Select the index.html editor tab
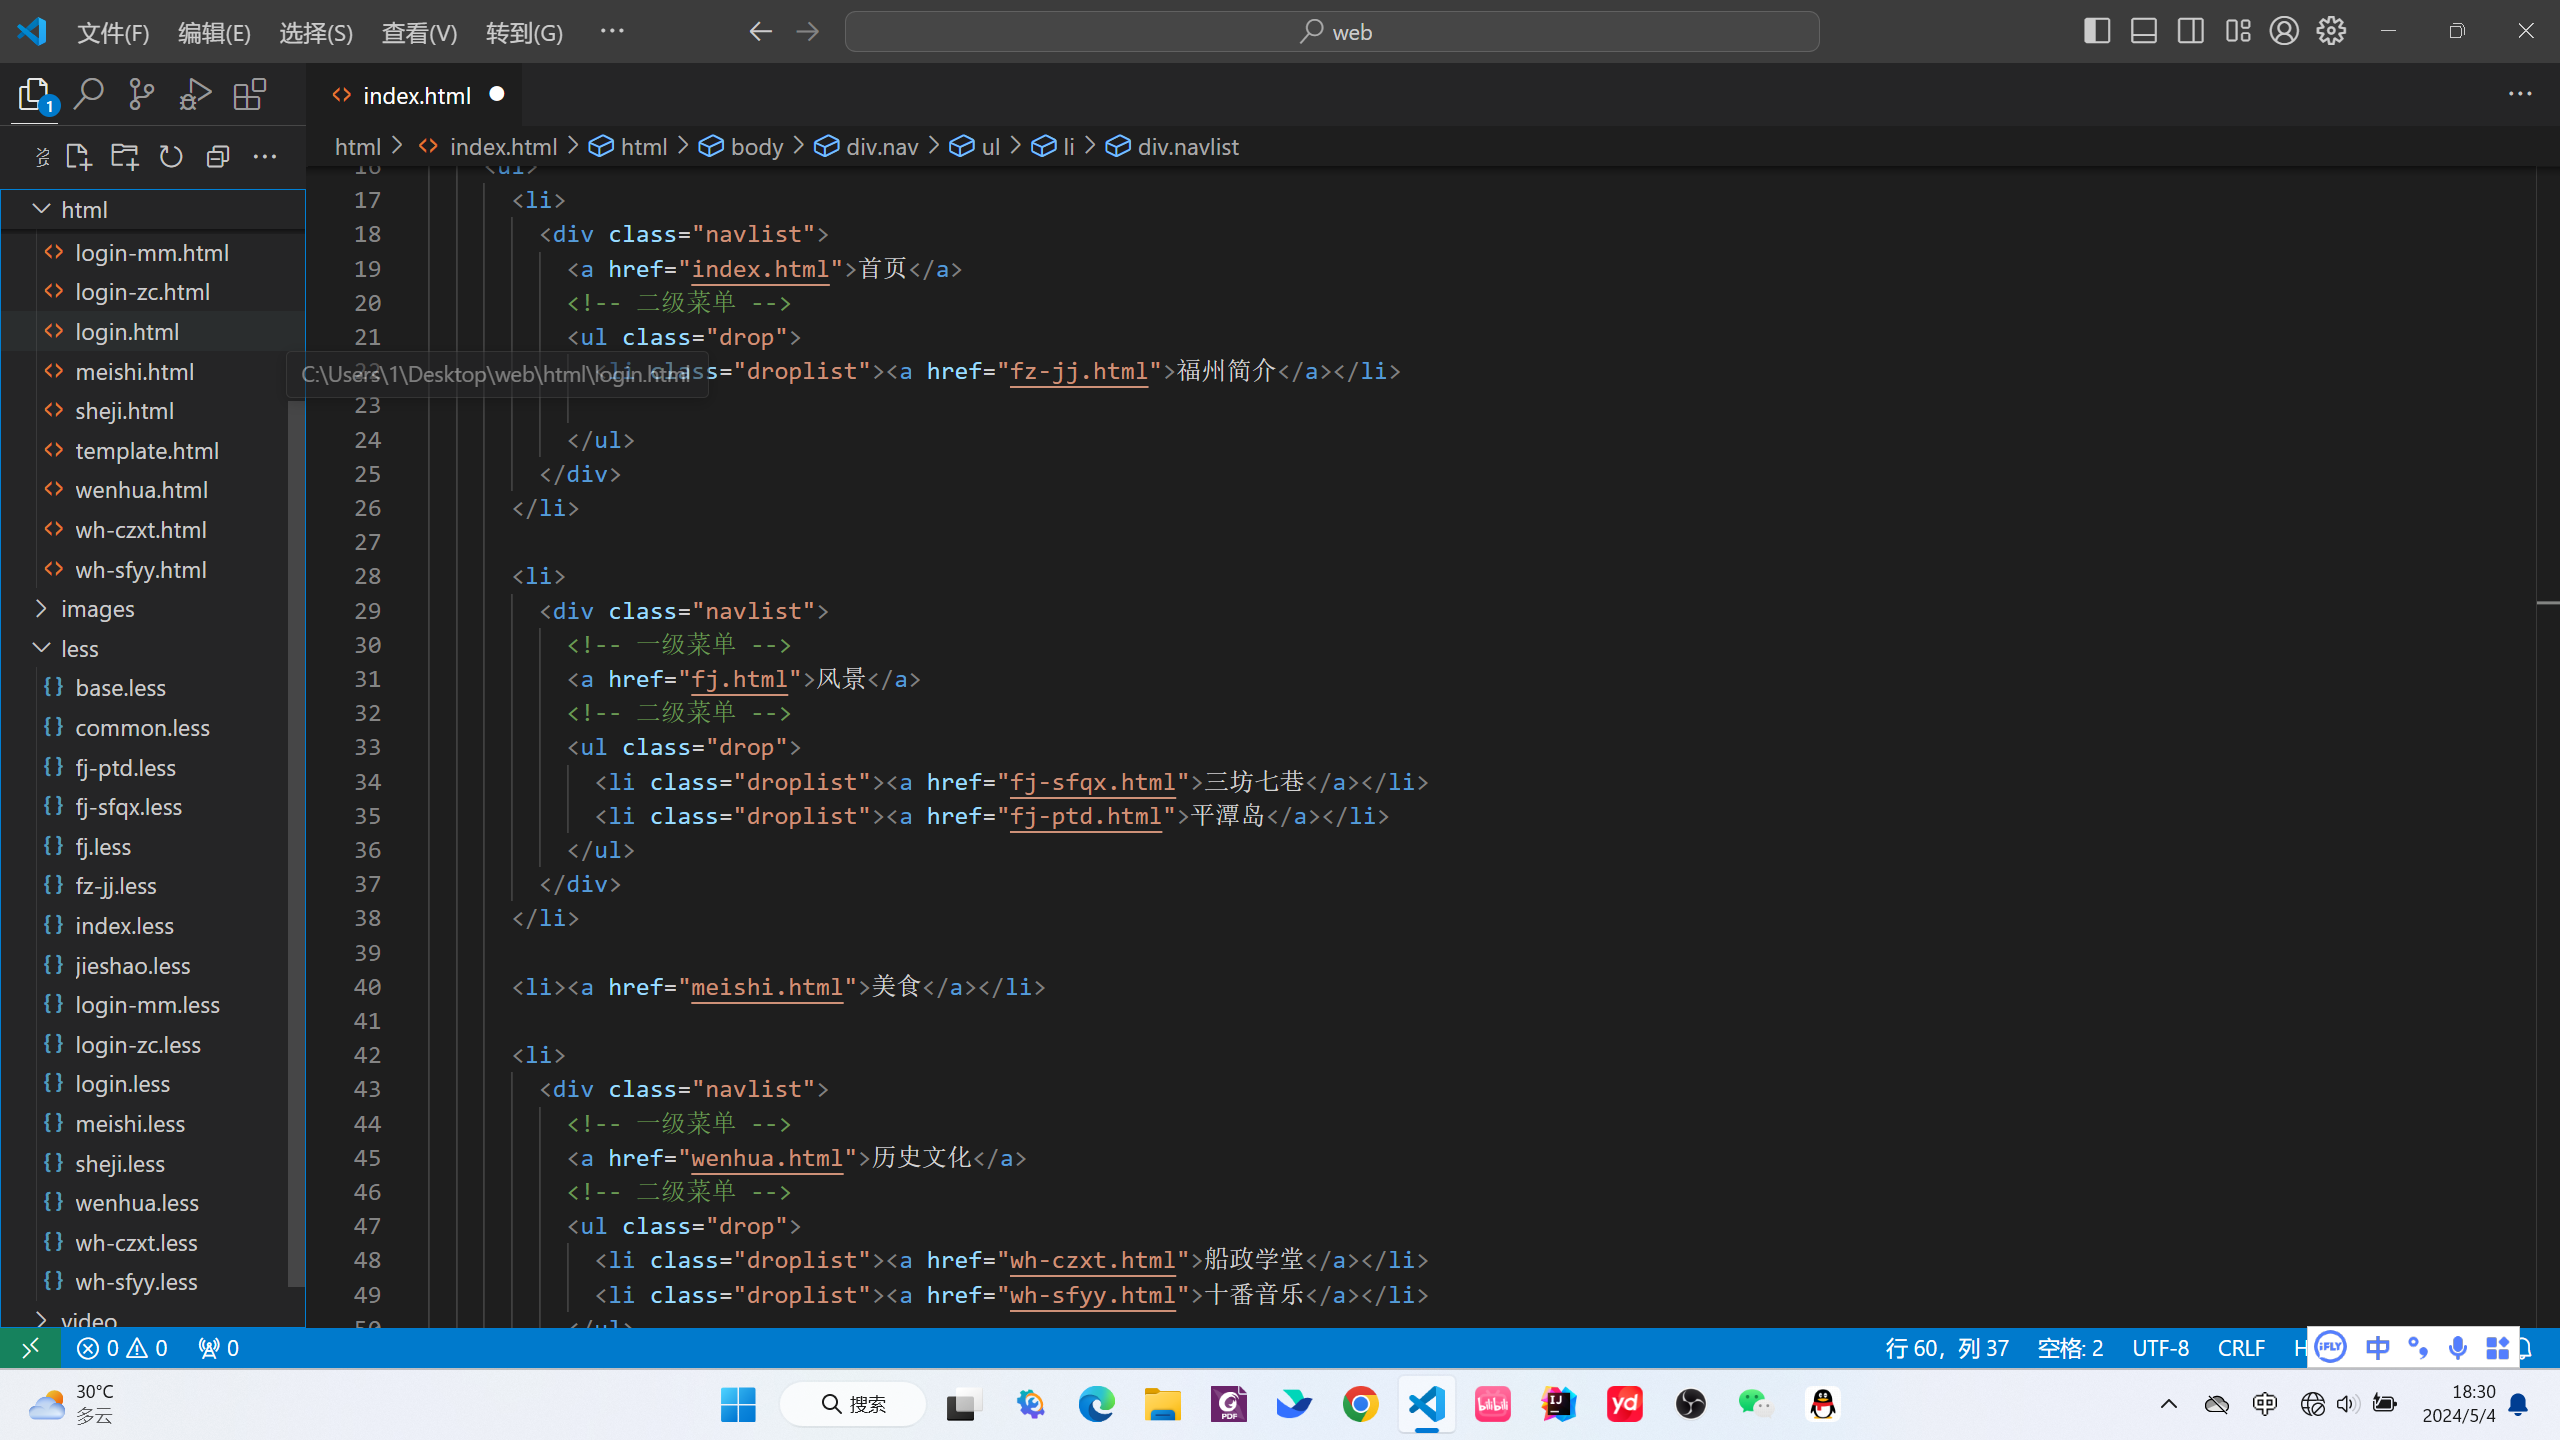2560x1440 pixels. point(415,95)
